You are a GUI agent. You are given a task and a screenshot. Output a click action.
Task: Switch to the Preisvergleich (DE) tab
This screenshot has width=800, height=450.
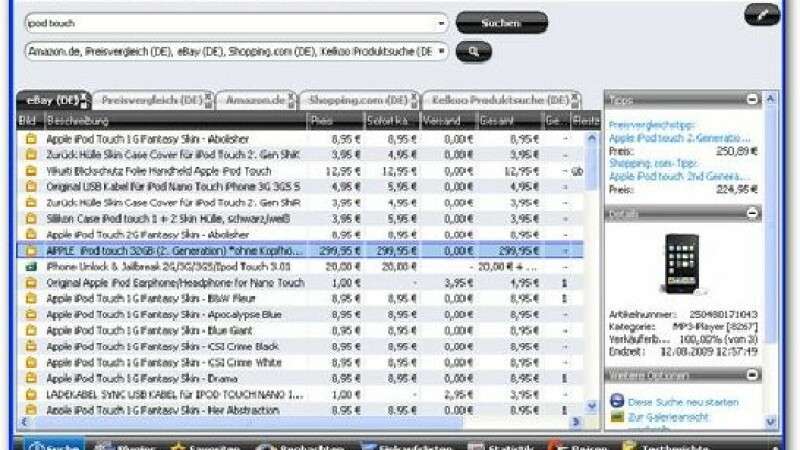152,100
